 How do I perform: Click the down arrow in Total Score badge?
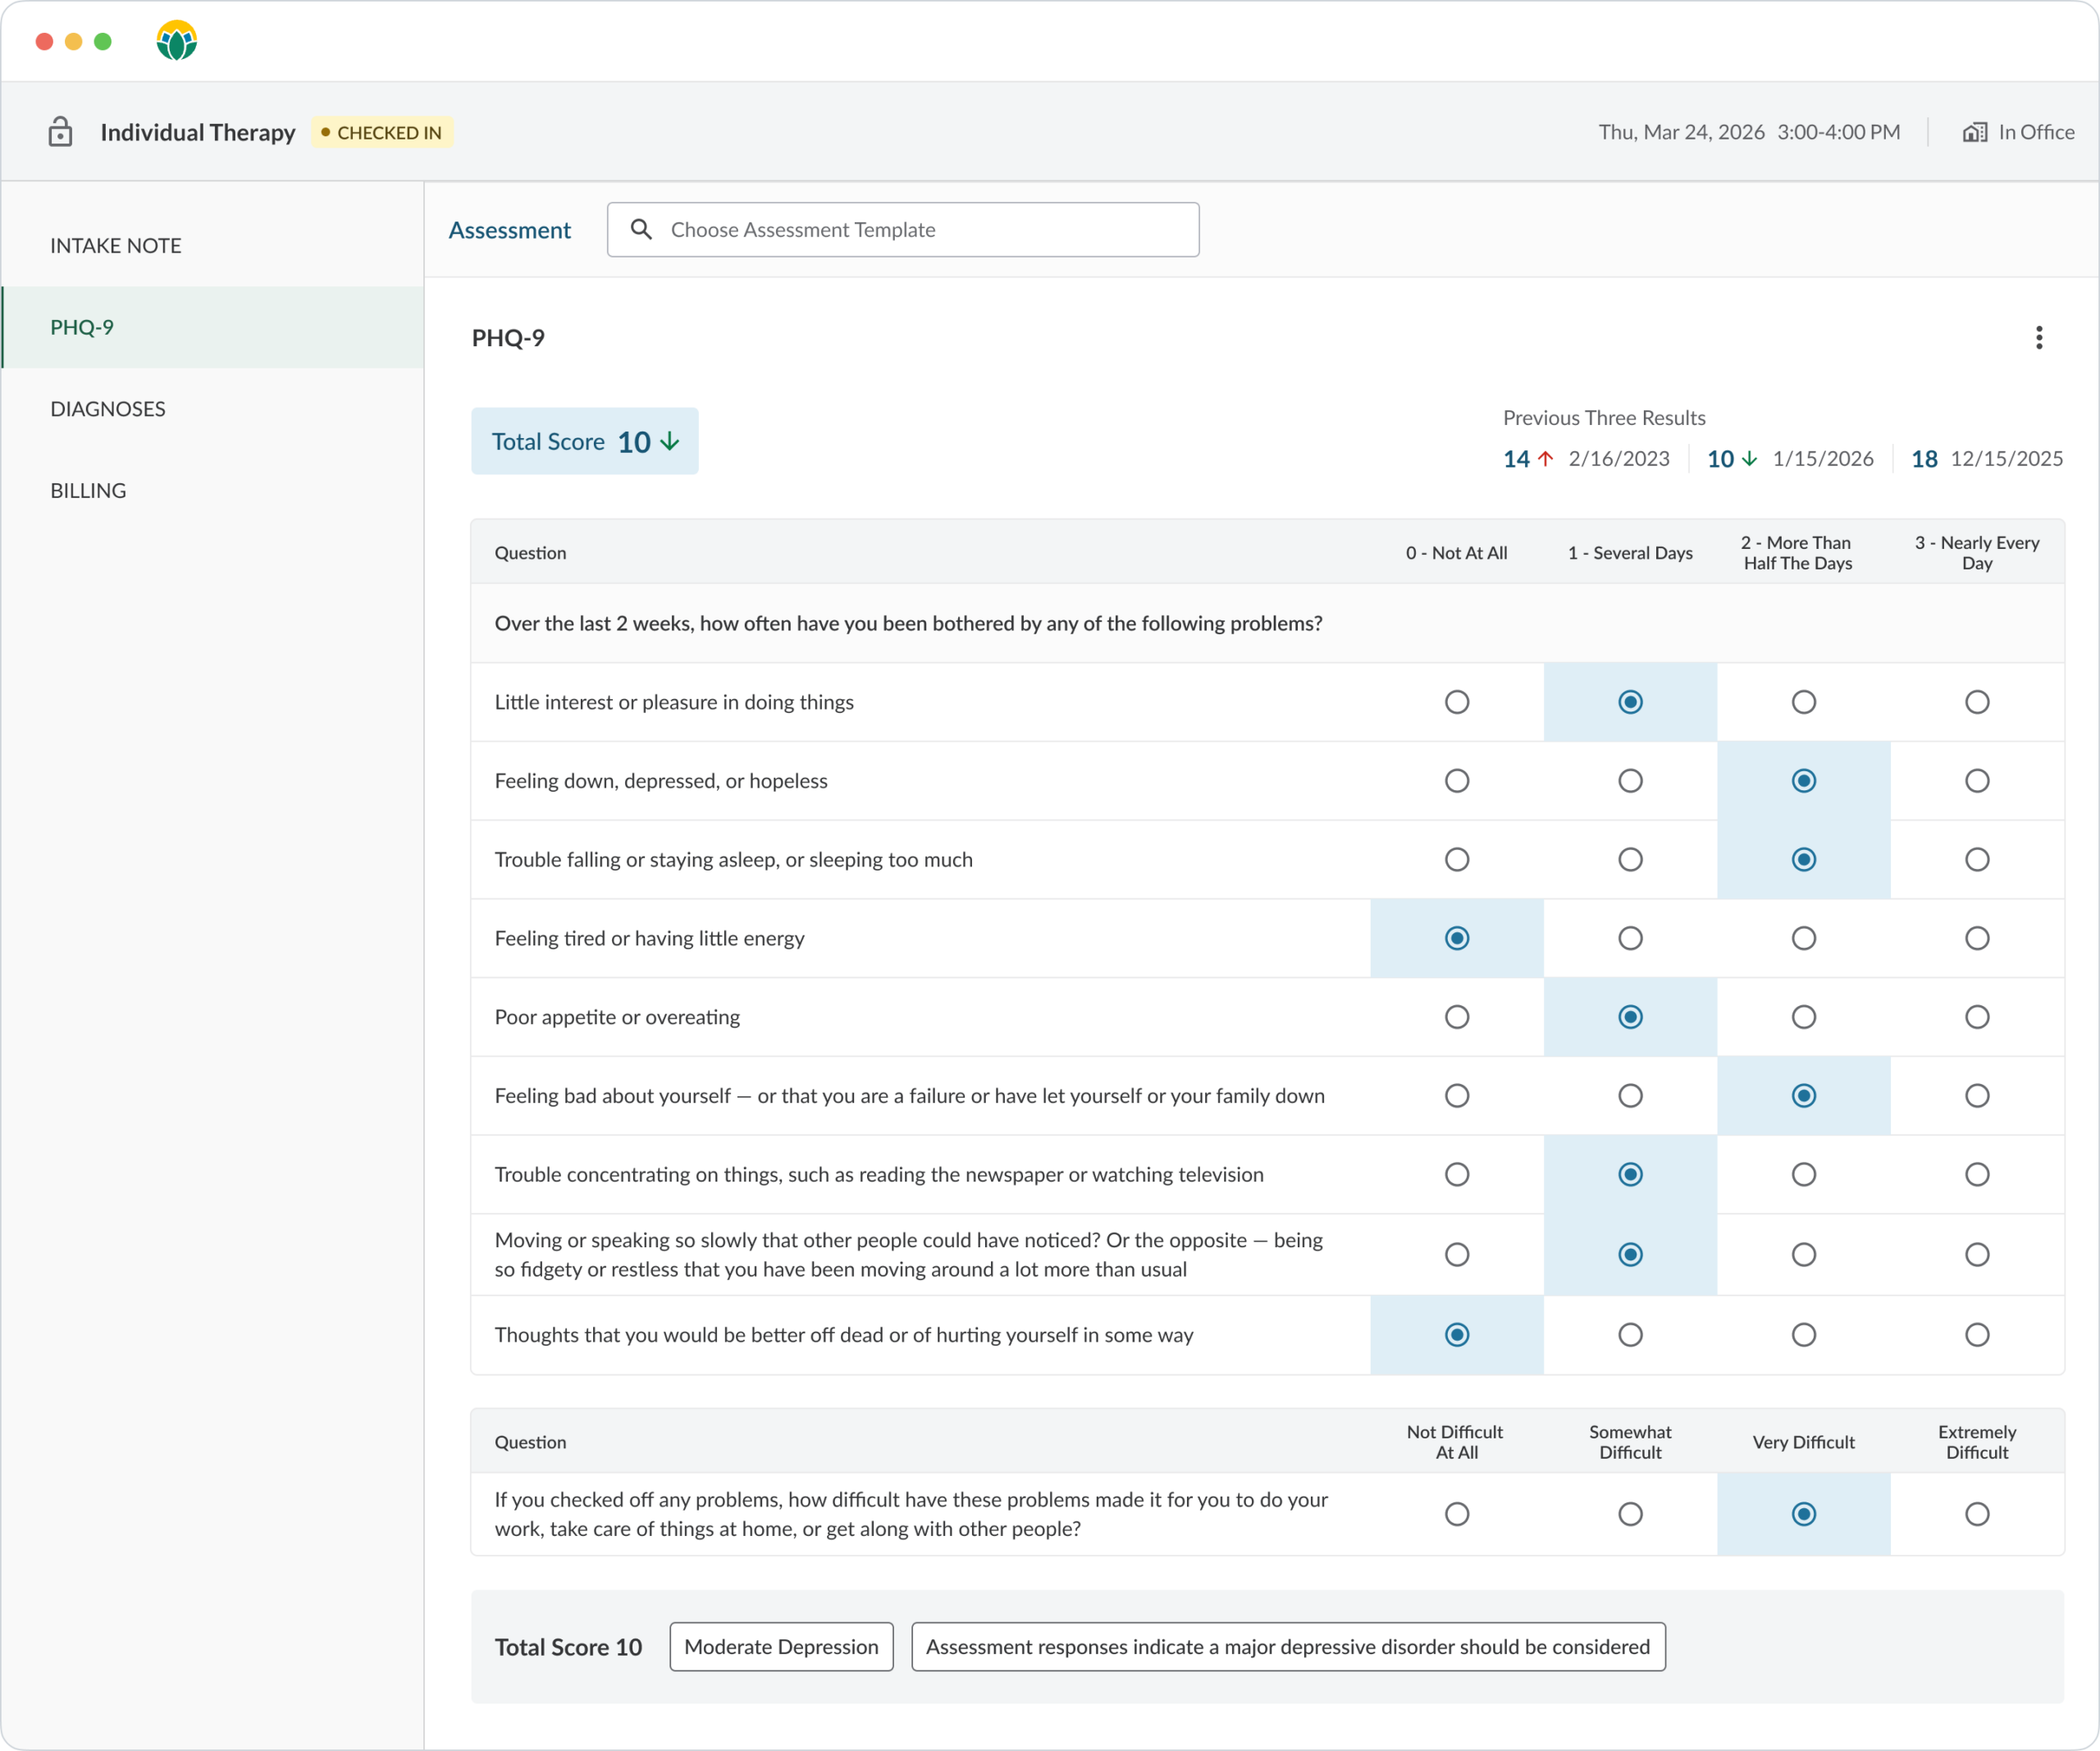670,442
